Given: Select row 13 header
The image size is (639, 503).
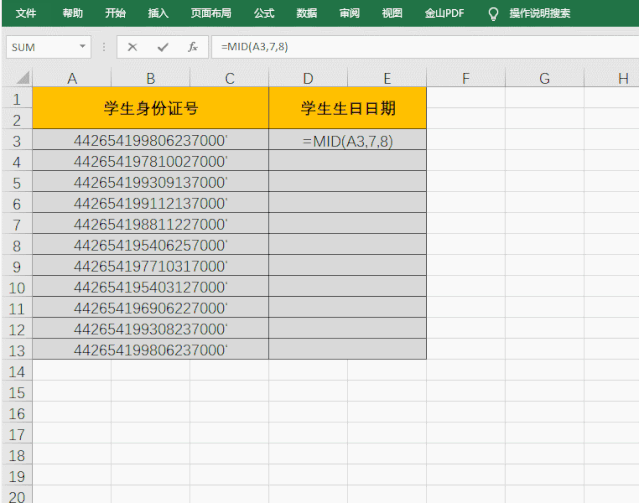Looking at the screenshot, I should tap(16, 350).
